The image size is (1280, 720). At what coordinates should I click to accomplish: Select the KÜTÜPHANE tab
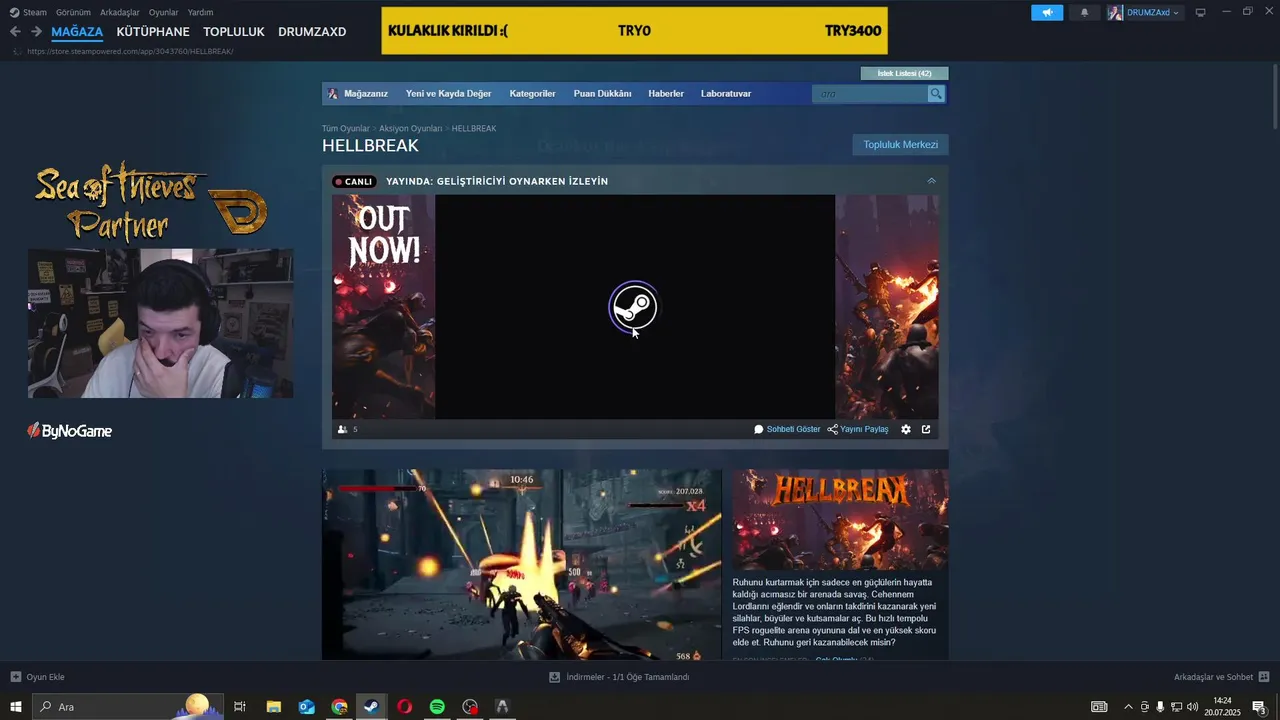point(153,32)
